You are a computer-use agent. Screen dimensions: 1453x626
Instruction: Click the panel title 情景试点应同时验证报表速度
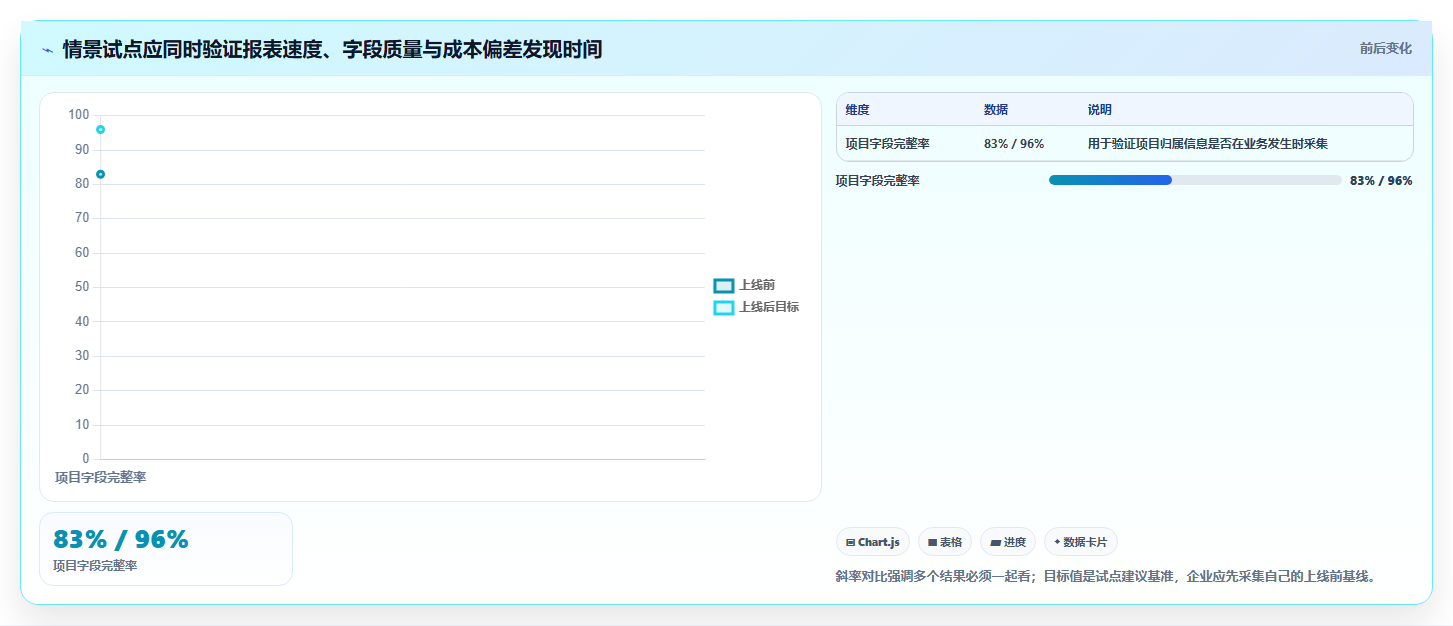pos(332,49)
